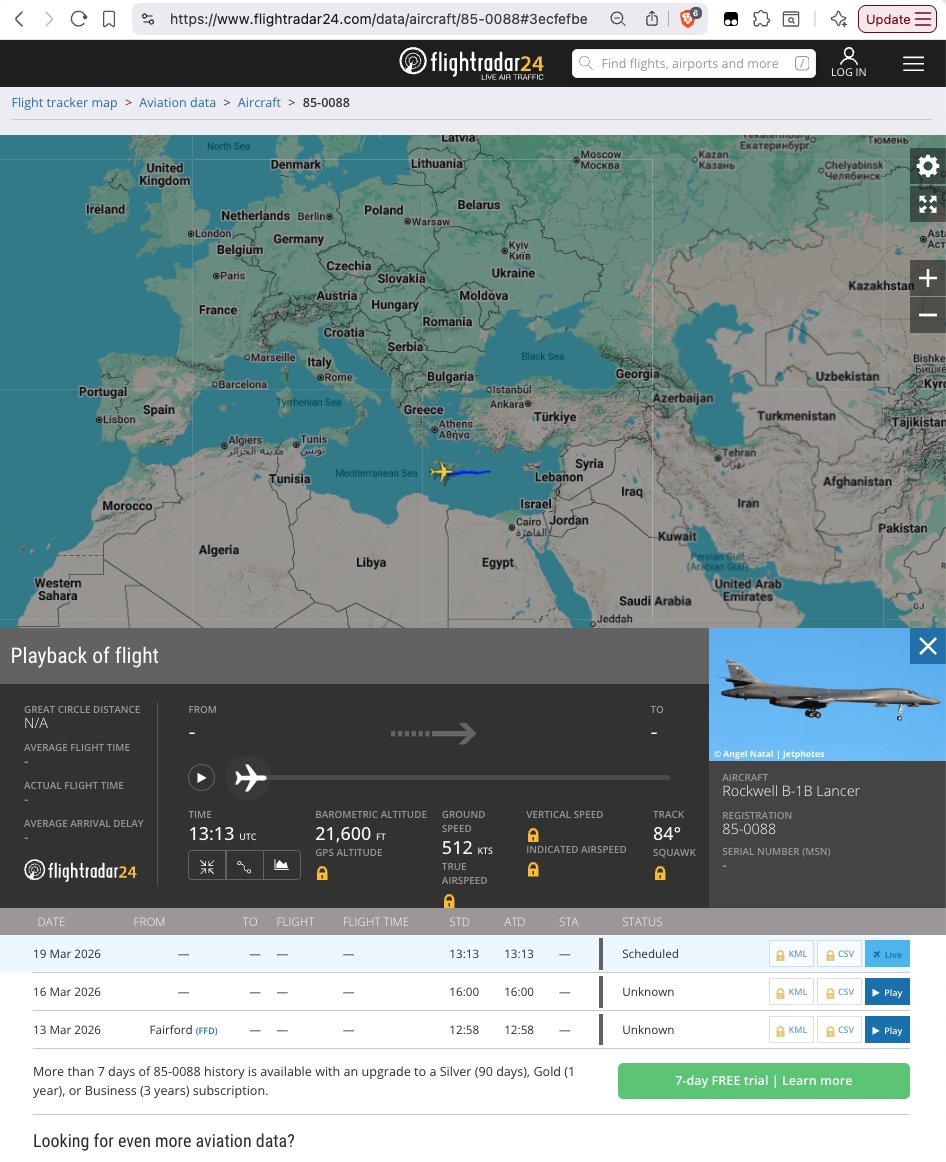Click the Update browser button
This screenshot has height=1162, width=946.
click(x=896, y=19)
